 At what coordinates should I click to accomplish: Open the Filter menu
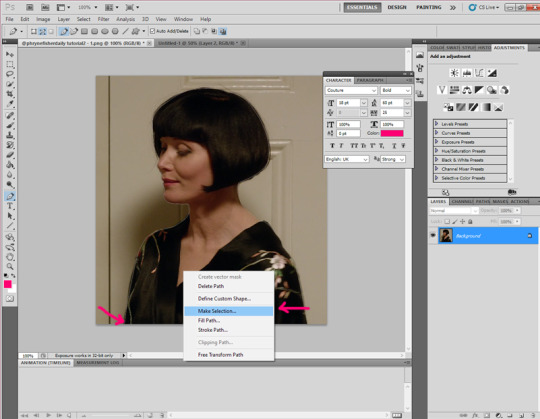[x=103, y=19]
